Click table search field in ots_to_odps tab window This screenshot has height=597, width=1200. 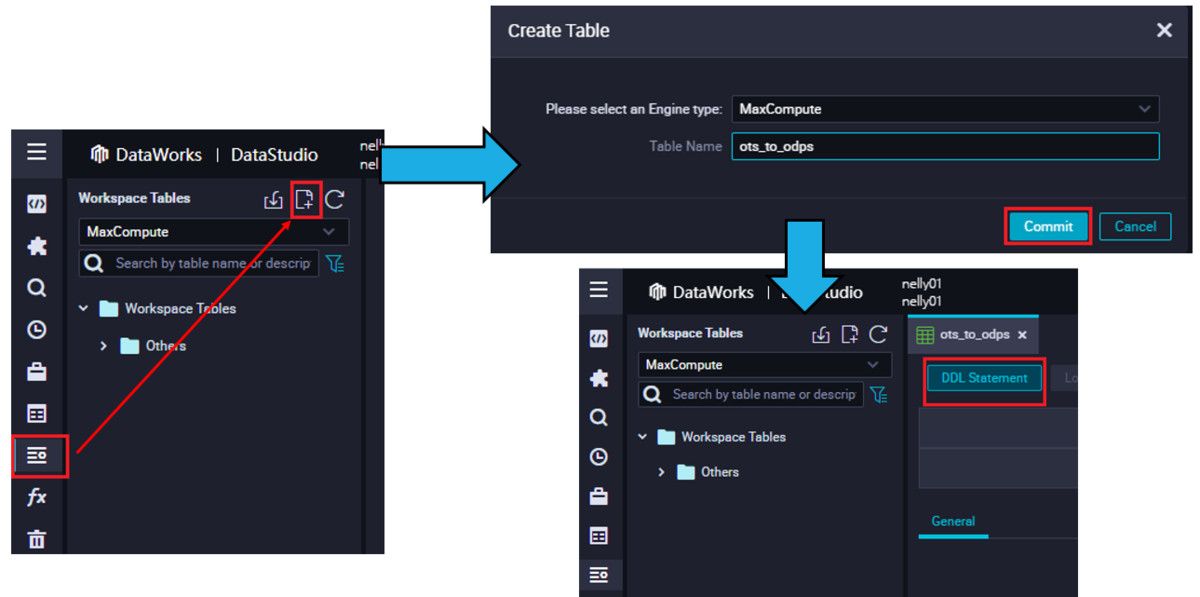(751, 394)
